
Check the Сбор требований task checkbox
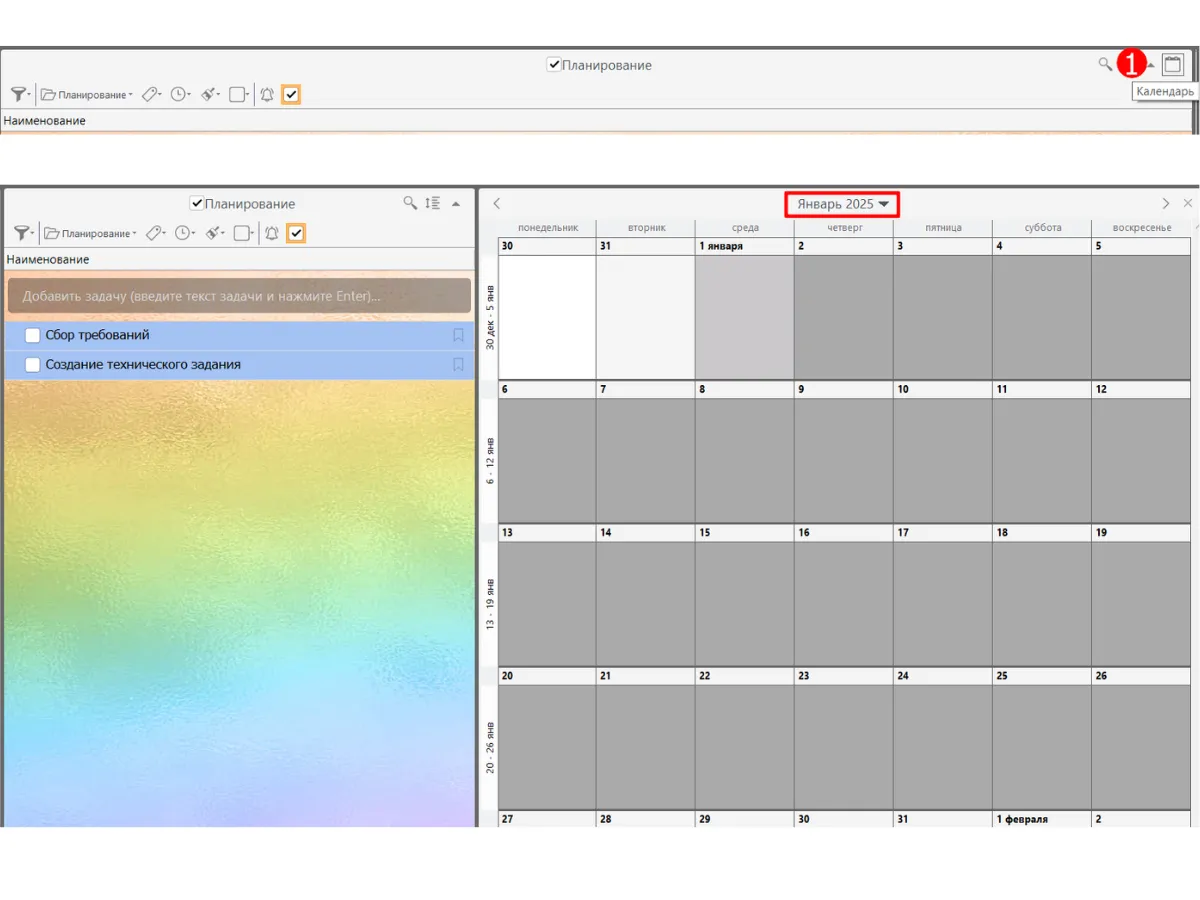coord(33,335)
